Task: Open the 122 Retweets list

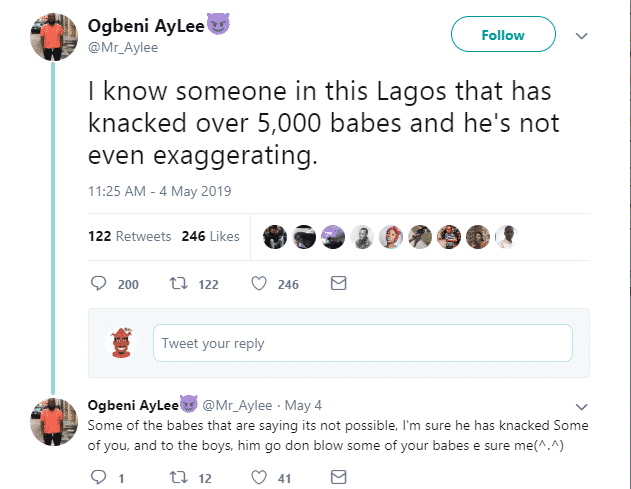Action: pyautogui.click(x=131, y=236)
